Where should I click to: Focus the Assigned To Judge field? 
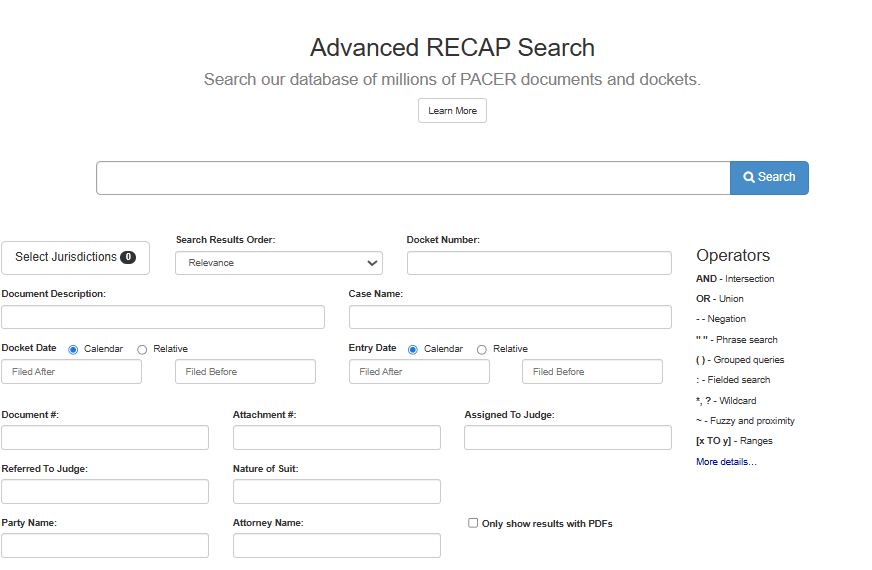click(x=568, y=438)
